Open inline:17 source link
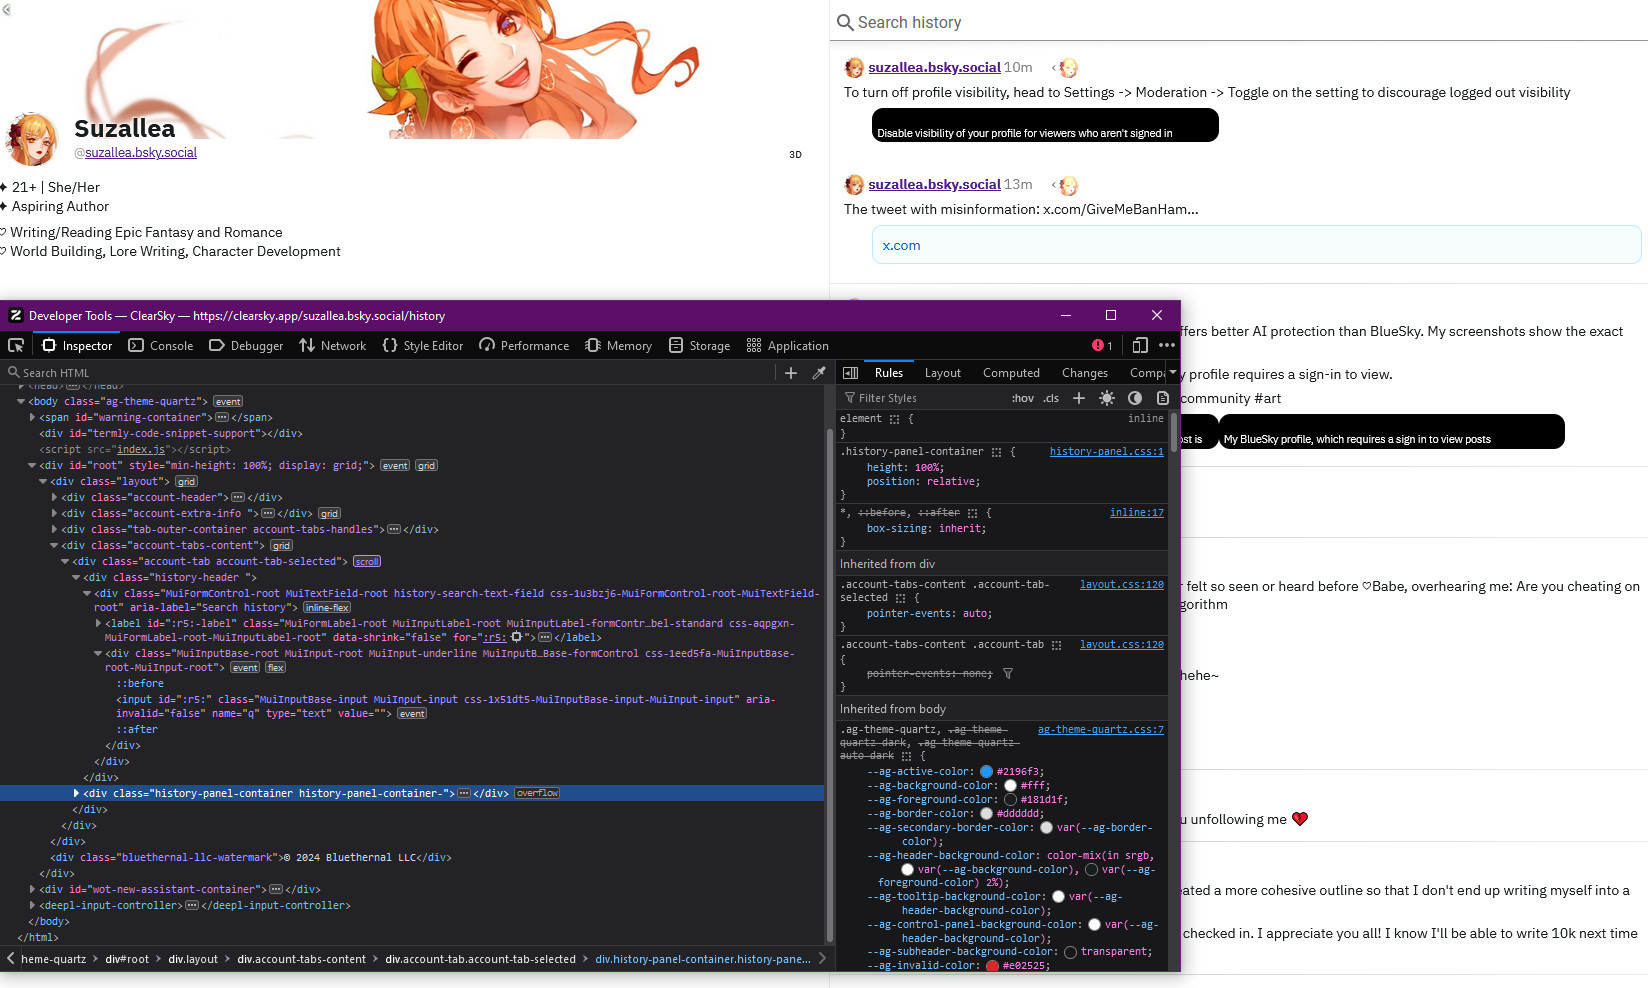 [1136, 512]
